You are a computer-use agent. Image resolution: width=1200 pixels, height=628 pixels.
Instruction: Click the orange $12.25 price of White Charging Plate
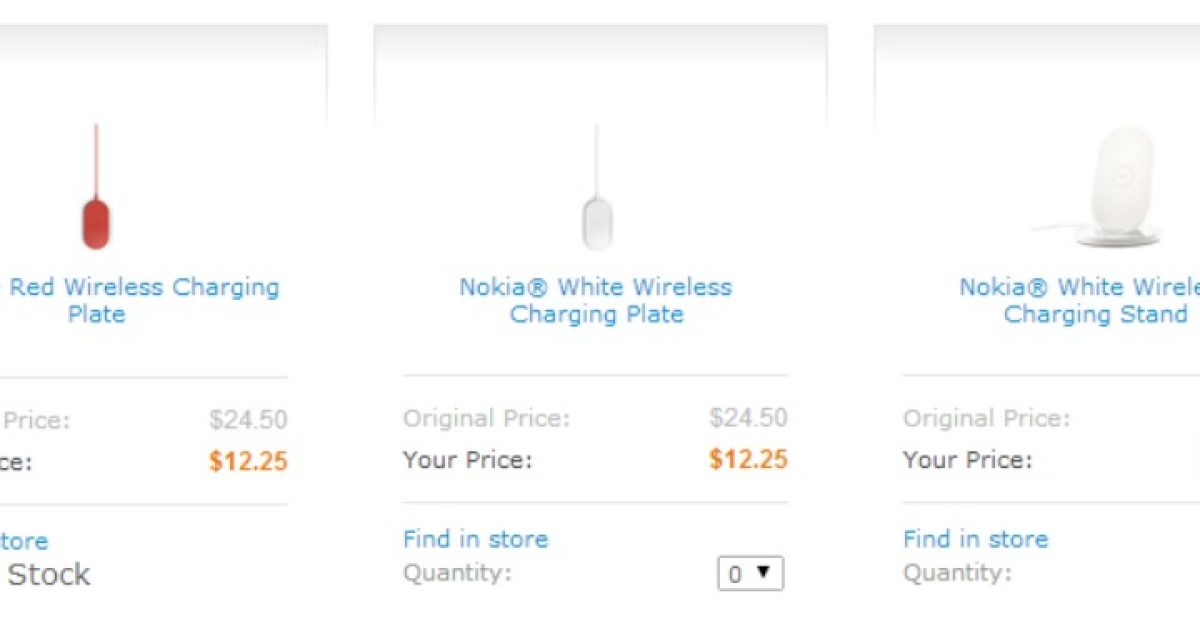[x=748, y=459]
